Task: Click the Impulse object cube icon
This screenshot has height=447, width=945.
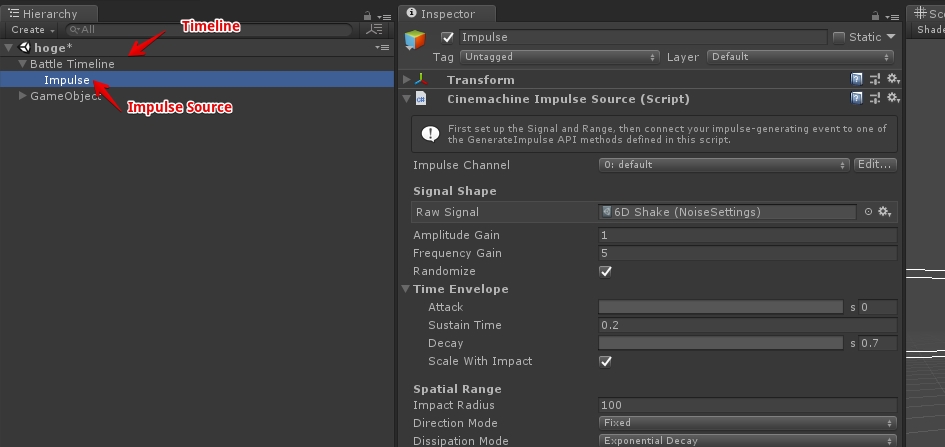Action: point(415,40)
